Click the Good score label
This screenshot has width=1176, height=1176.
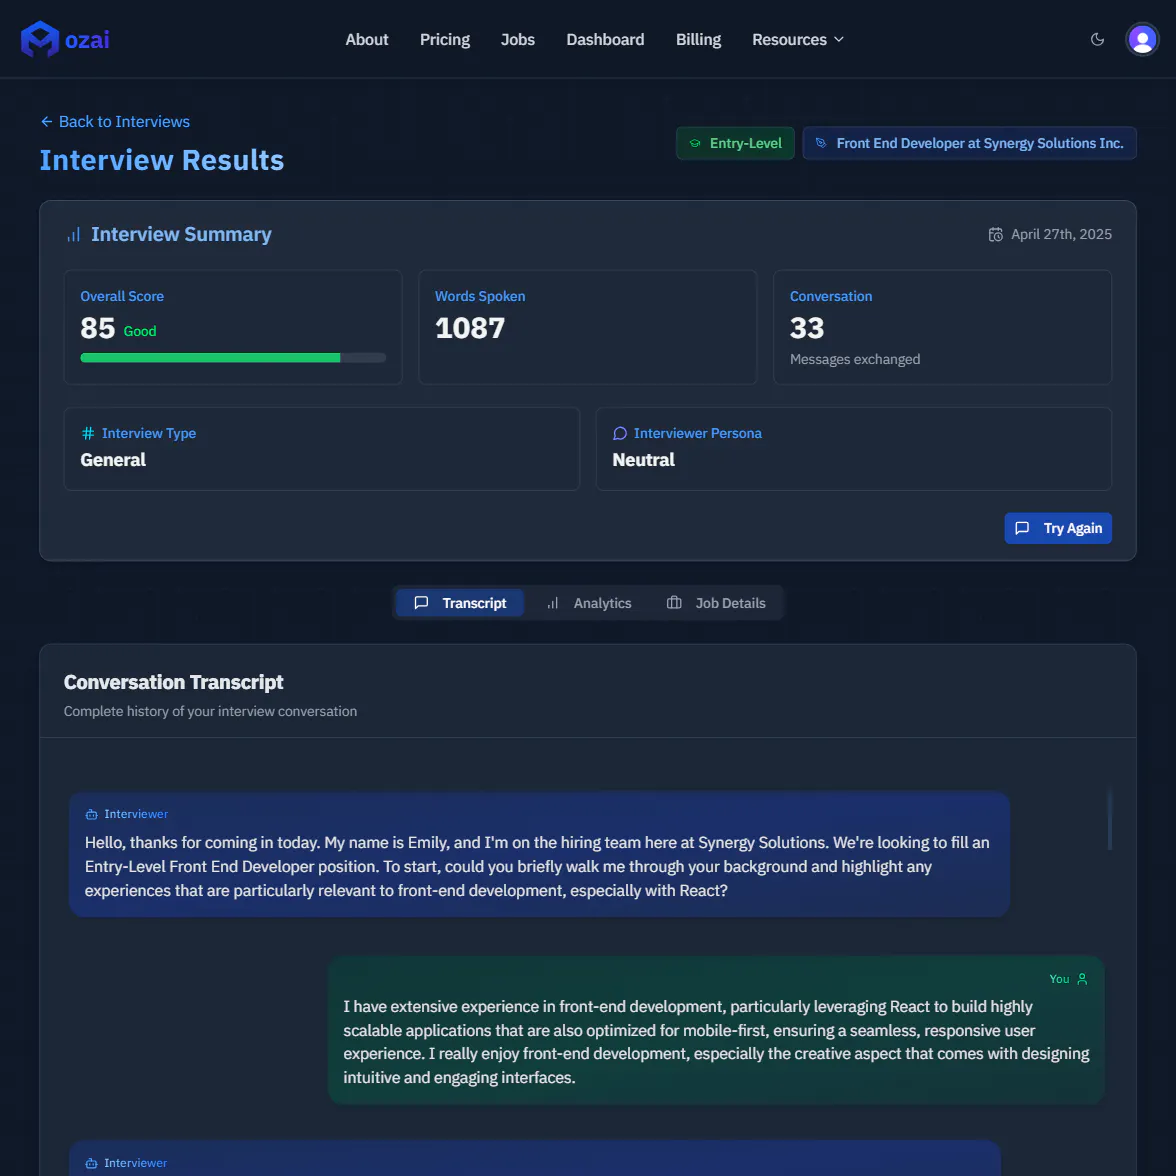pyautogui.click(x=140, y=332)
